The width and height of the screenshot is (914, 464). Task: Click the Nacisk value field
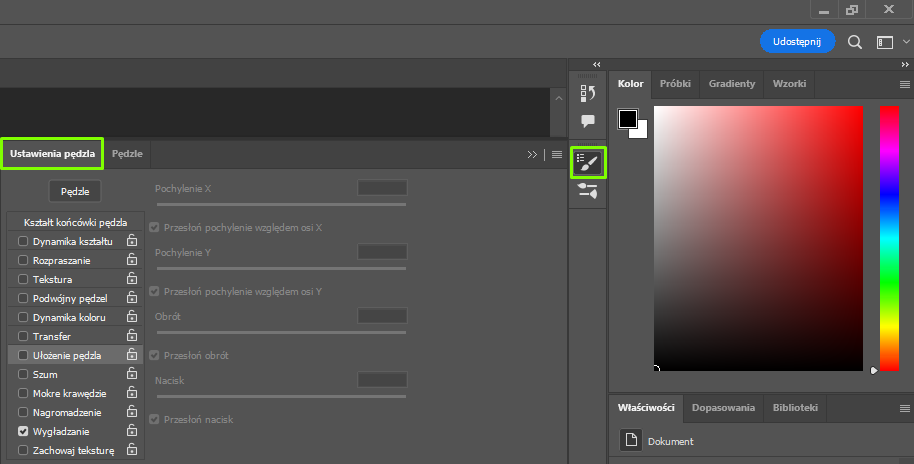click(x=382, y=379)
